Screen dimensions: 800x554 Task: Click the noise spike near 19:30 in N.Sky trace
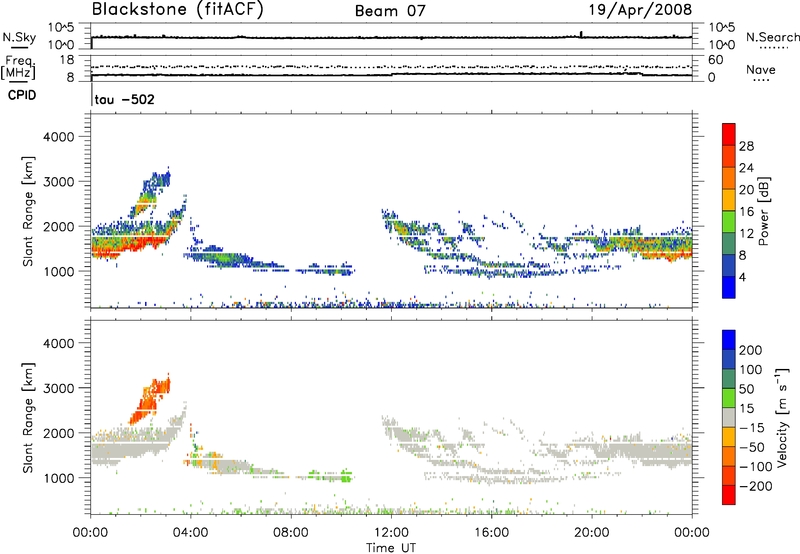click(581, 34)
